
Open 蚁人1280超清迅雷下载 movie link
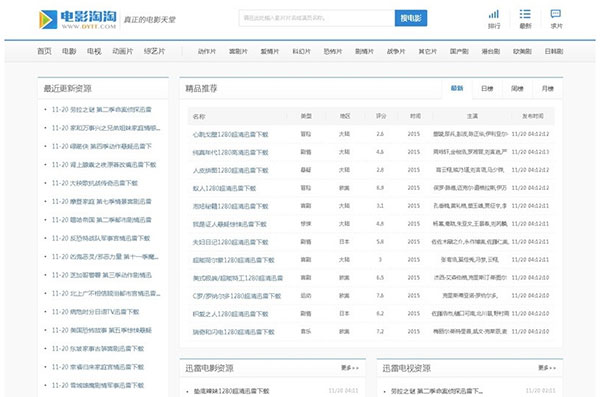coord(224,188)
